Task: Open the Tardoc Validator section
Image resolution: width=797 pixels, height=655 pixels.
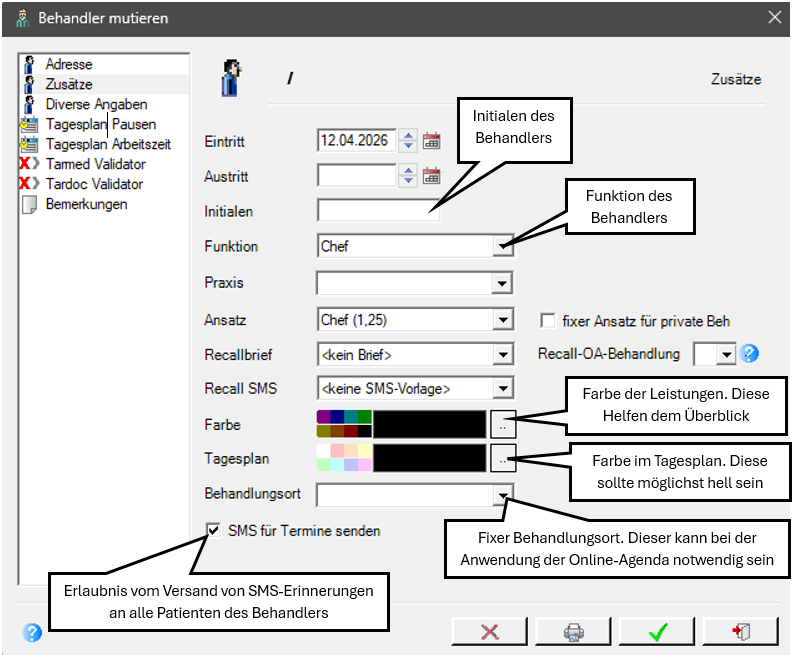Action: point(95,184)
